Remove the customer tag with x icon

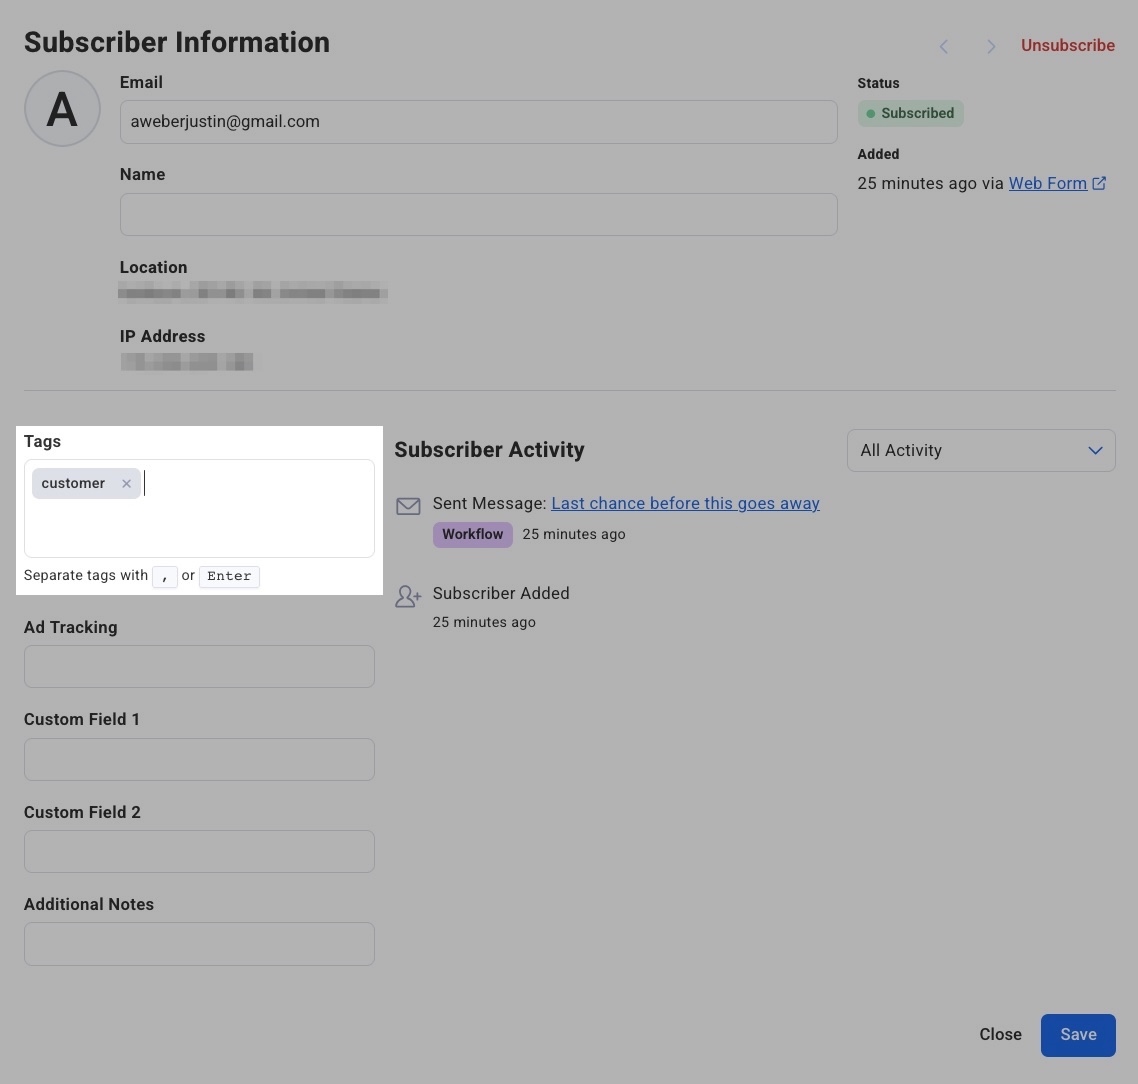tap(126, 484)
